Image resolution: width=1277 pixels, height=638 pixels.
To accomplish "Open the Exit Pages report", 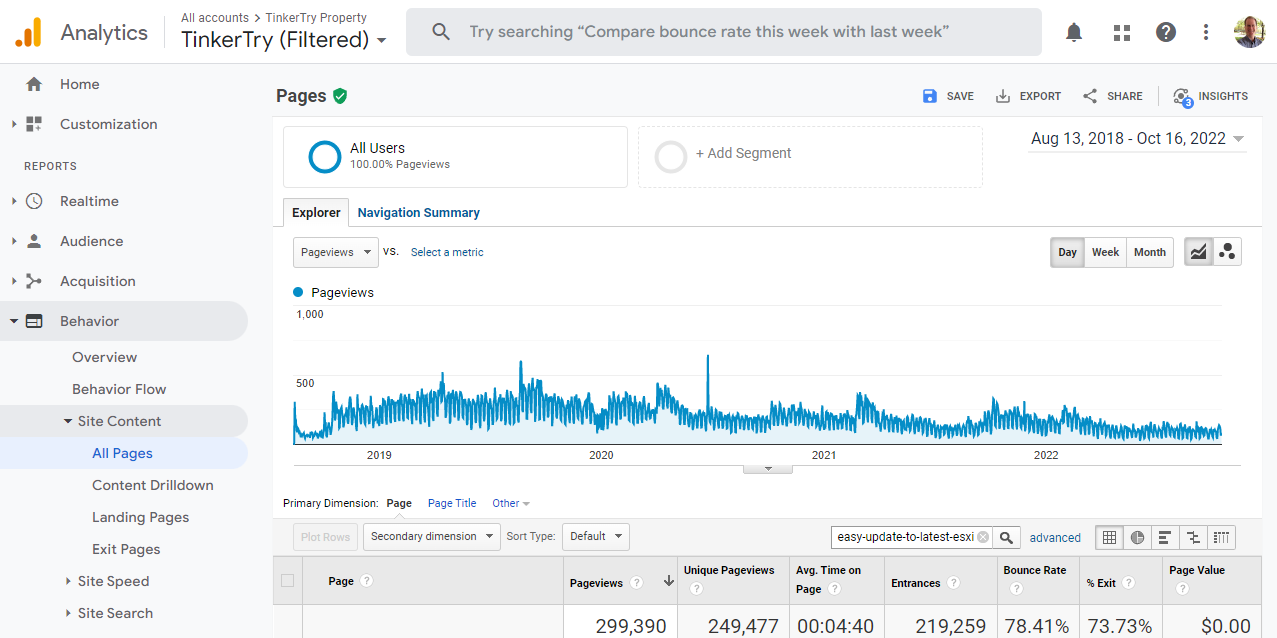I will point(126,549).
